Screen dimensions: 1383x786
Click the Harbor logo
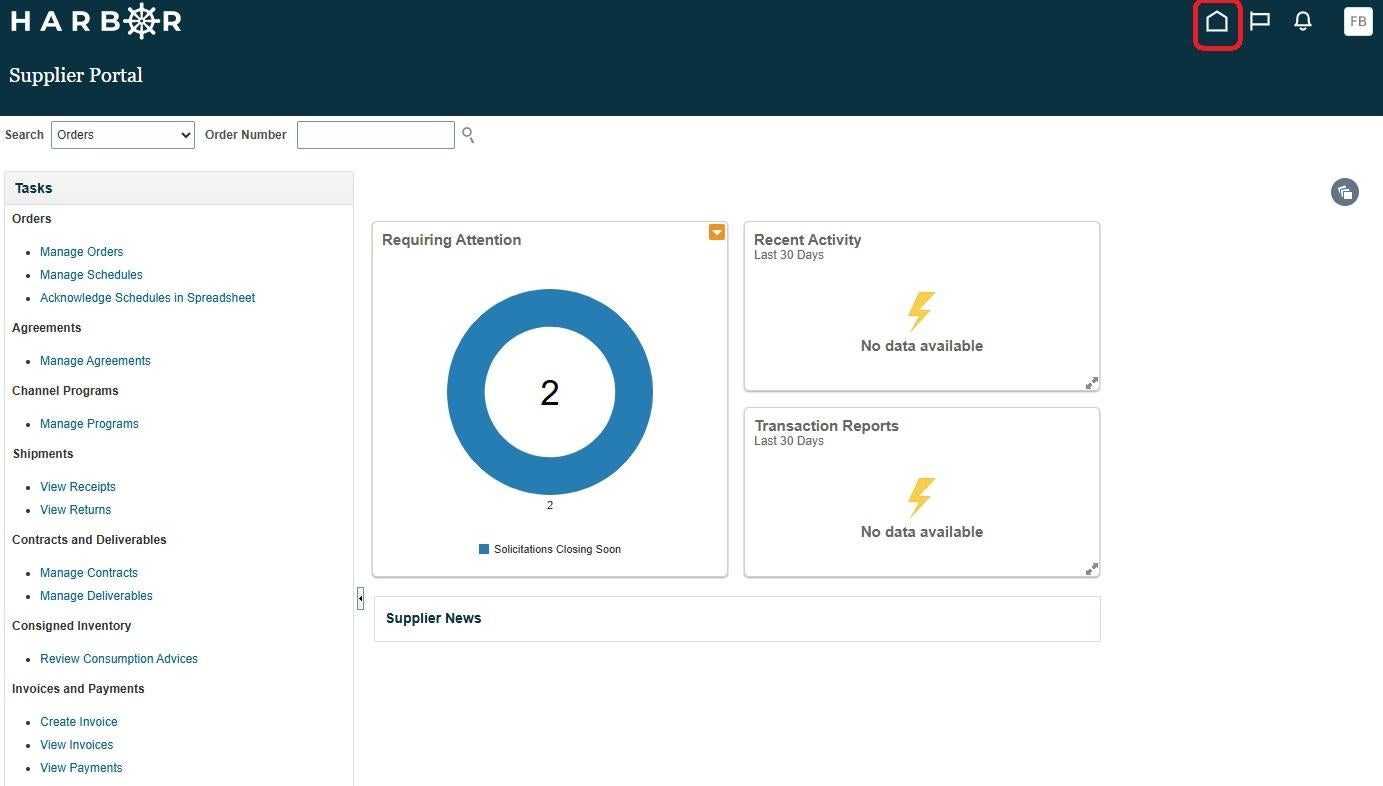click(x=96, y=21)
